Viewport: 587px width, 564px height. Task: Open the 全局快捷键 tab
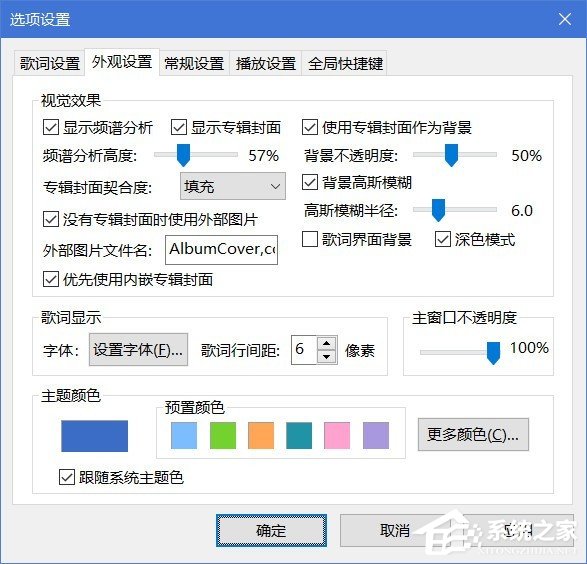[345, 63]
